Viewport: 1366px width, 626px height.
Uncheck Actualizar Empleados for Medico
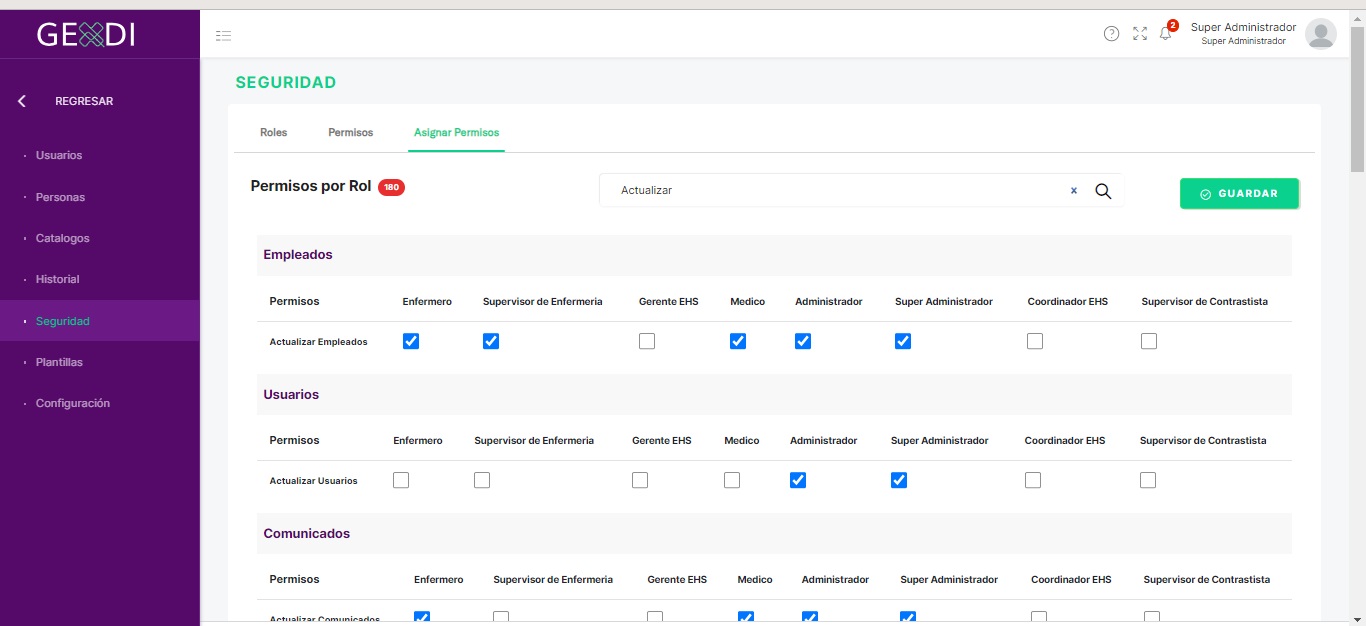pyautogui.click(x=738, y=341)
